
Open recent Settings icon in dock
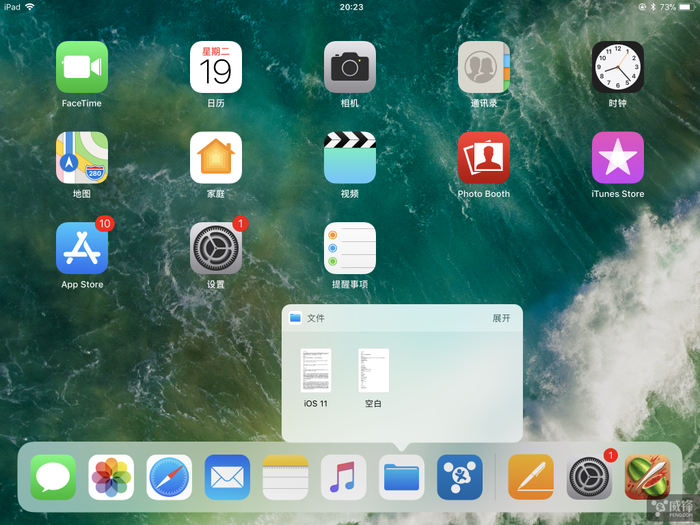589,477
